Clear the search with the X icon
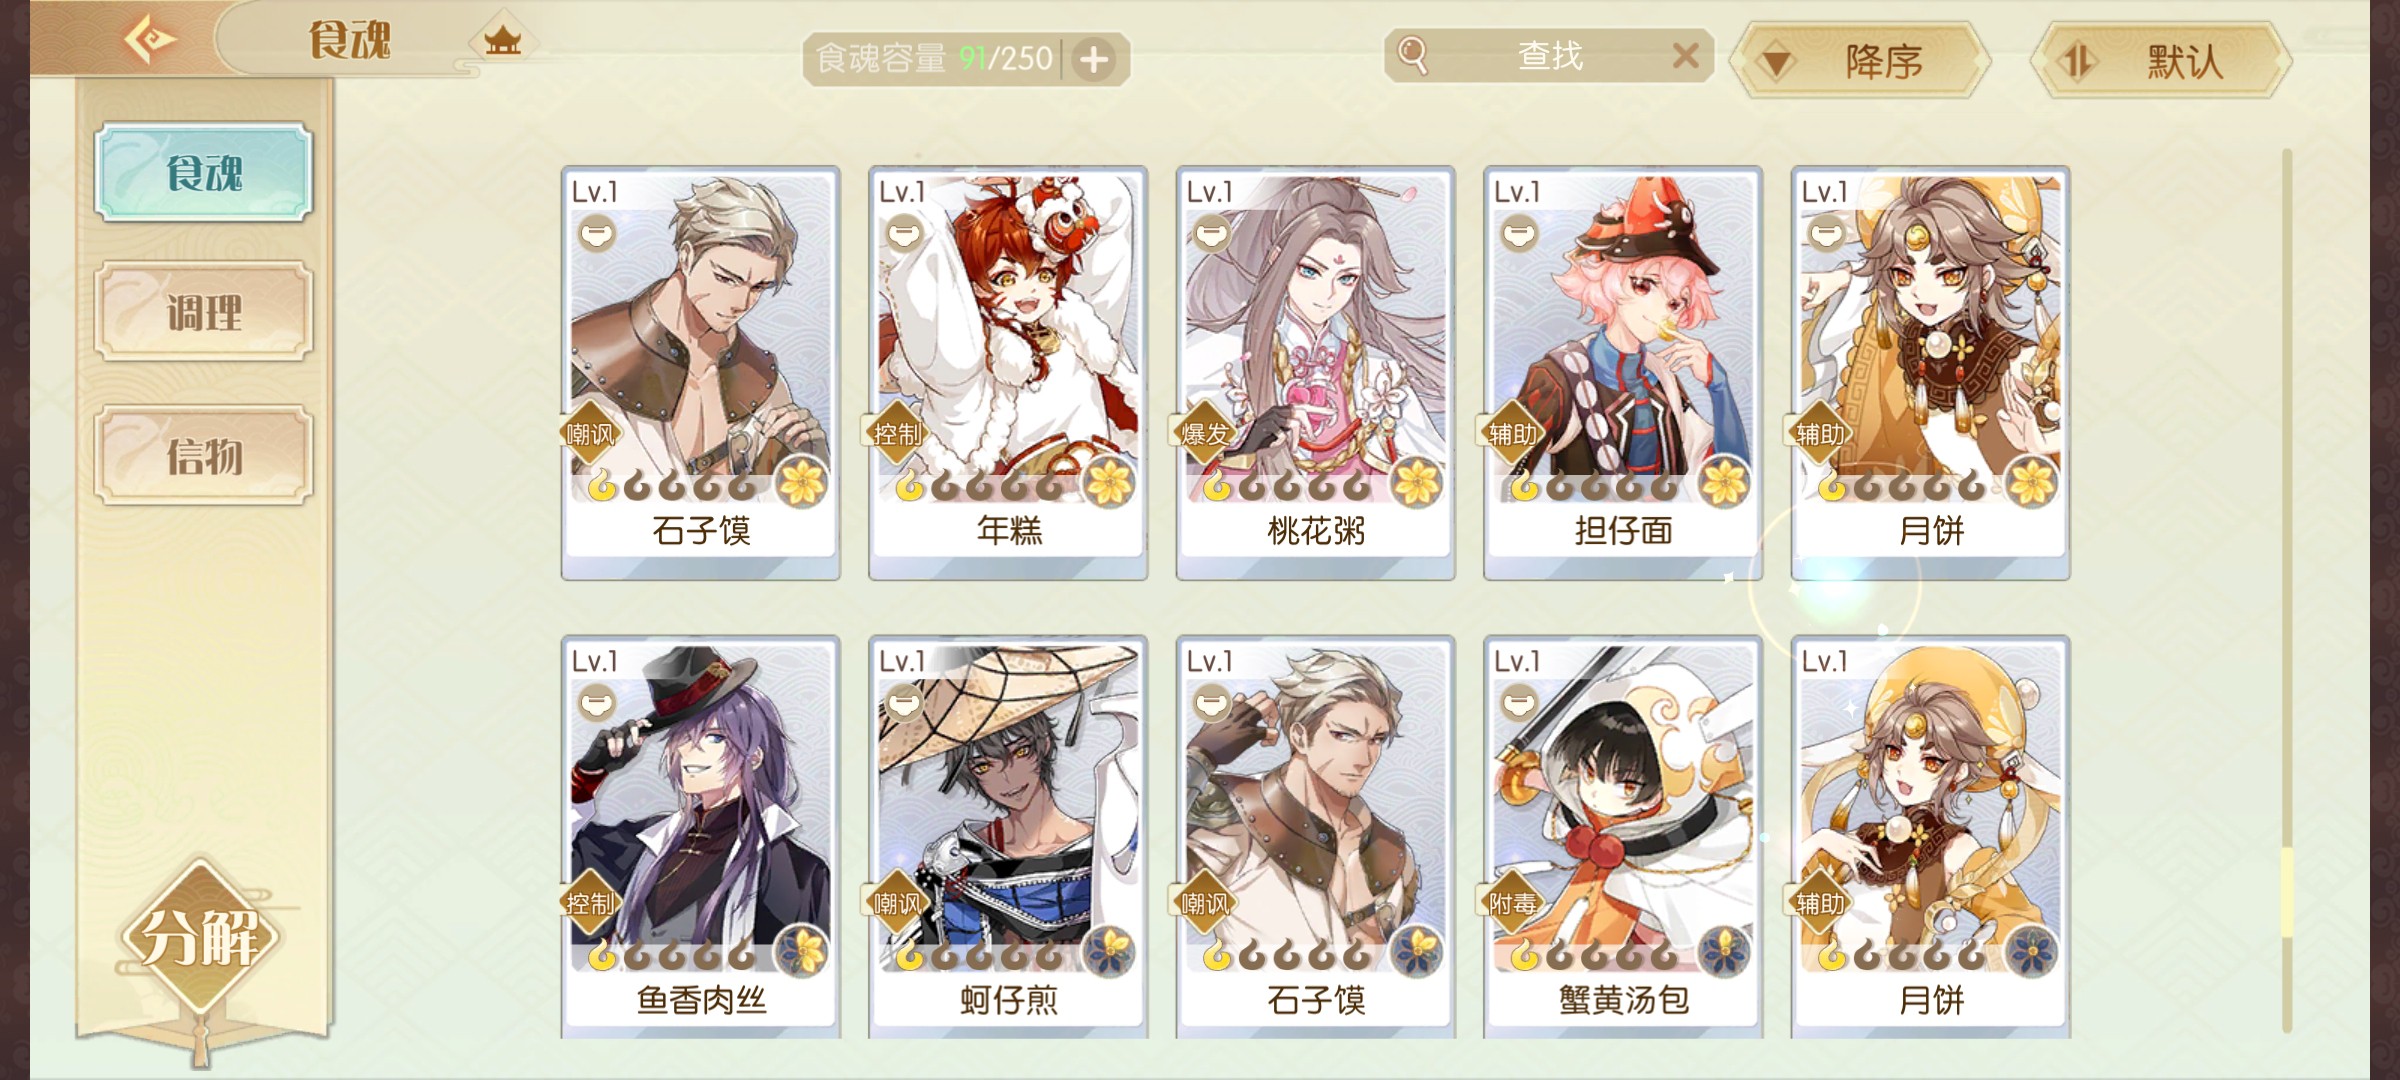 pos(1686,56)
